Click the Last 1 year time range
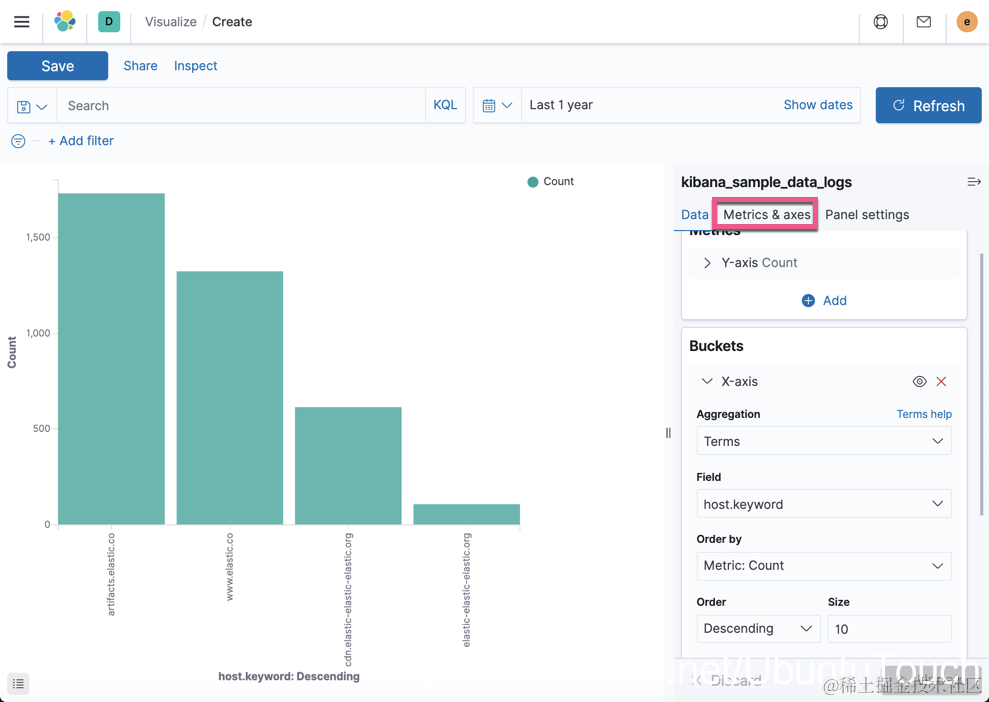 coord(561,105)
